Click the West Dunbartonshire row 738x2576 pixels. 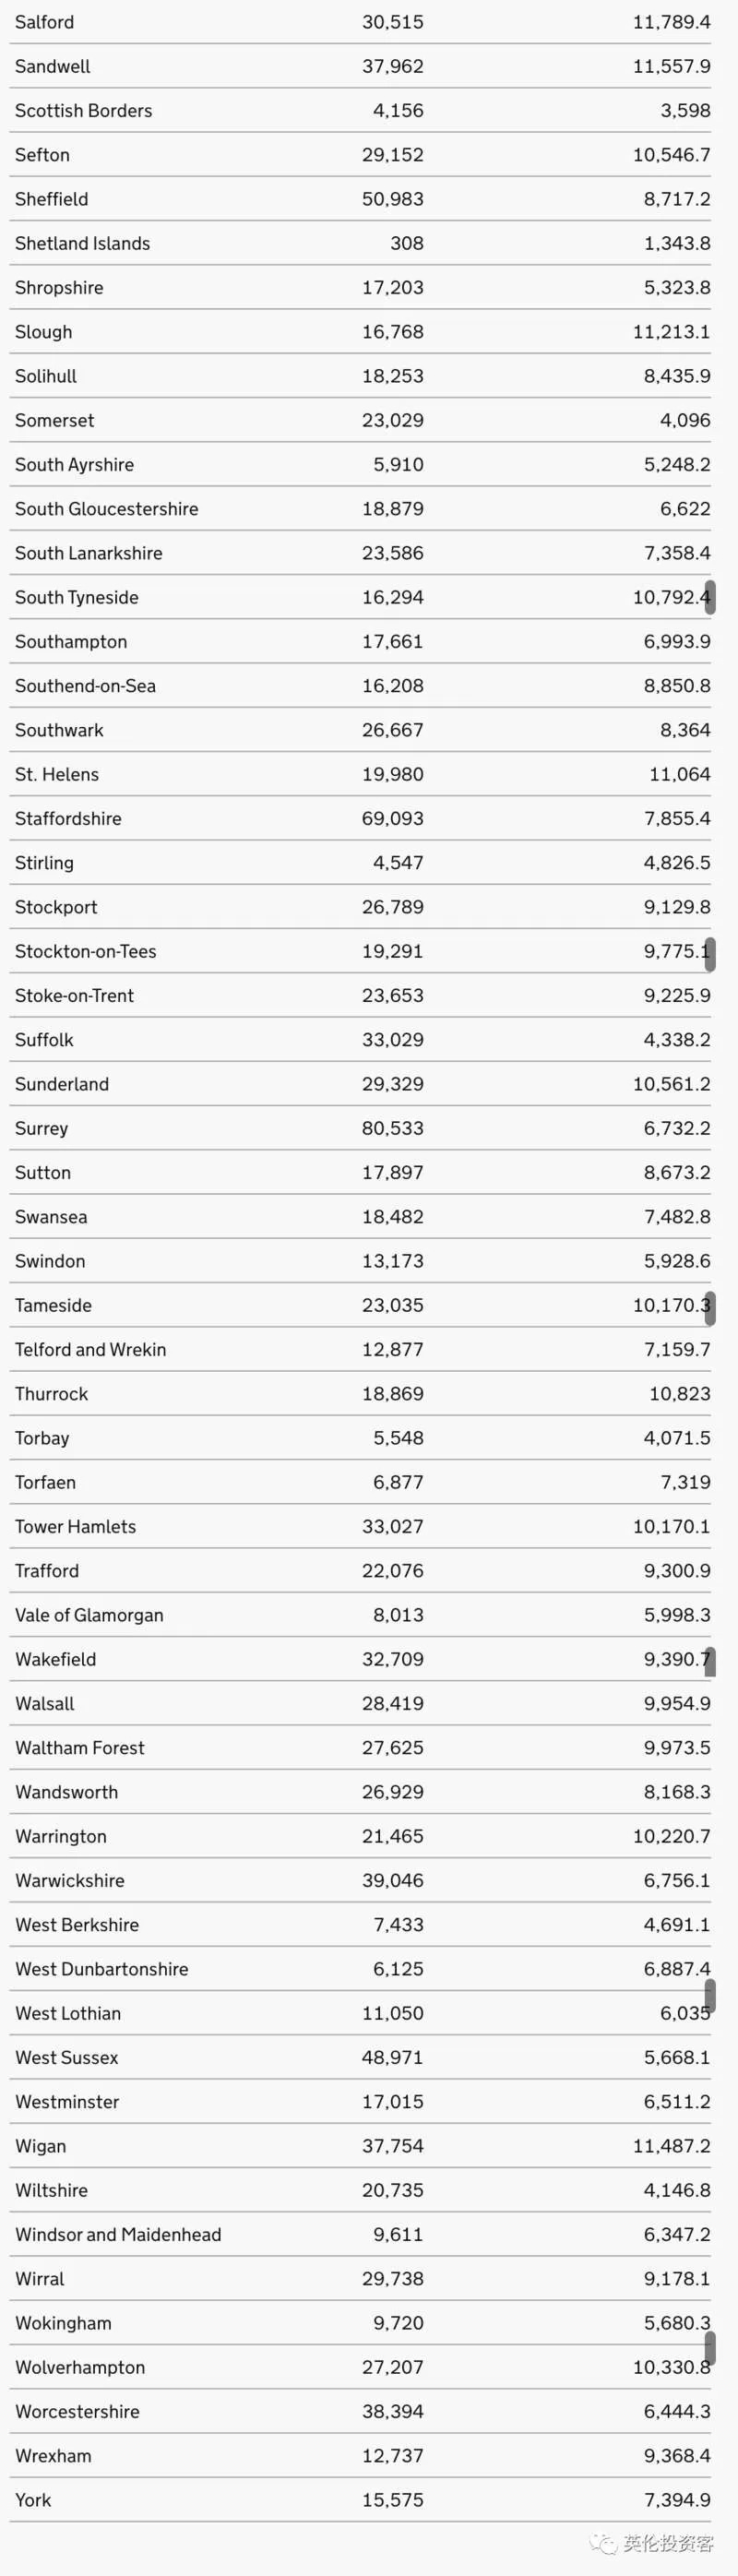pyautogui.click(x=362, y=1968)
